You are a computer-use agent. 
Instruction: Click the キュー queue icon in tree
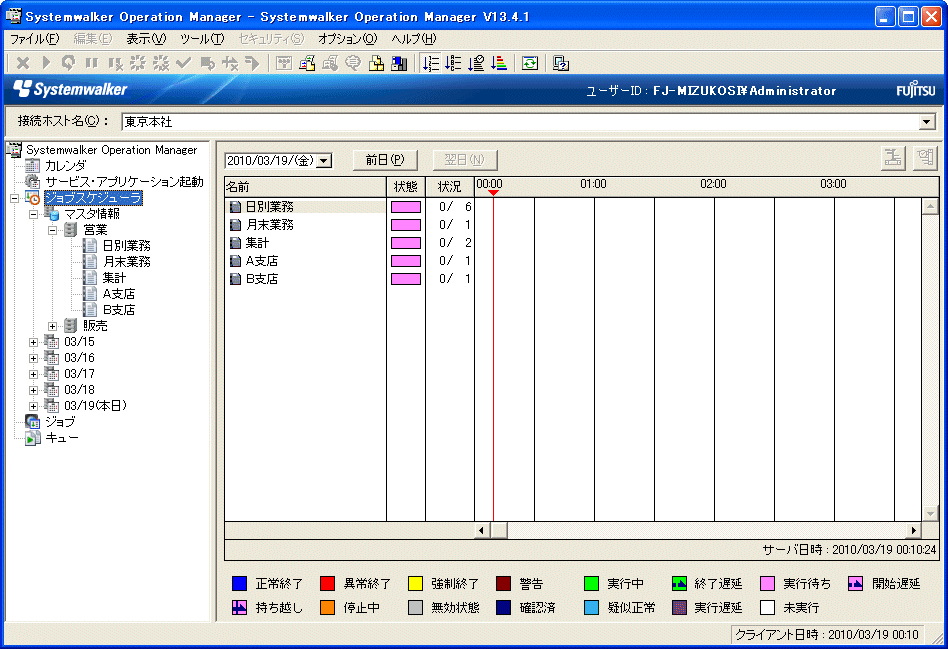pos(33,438)
